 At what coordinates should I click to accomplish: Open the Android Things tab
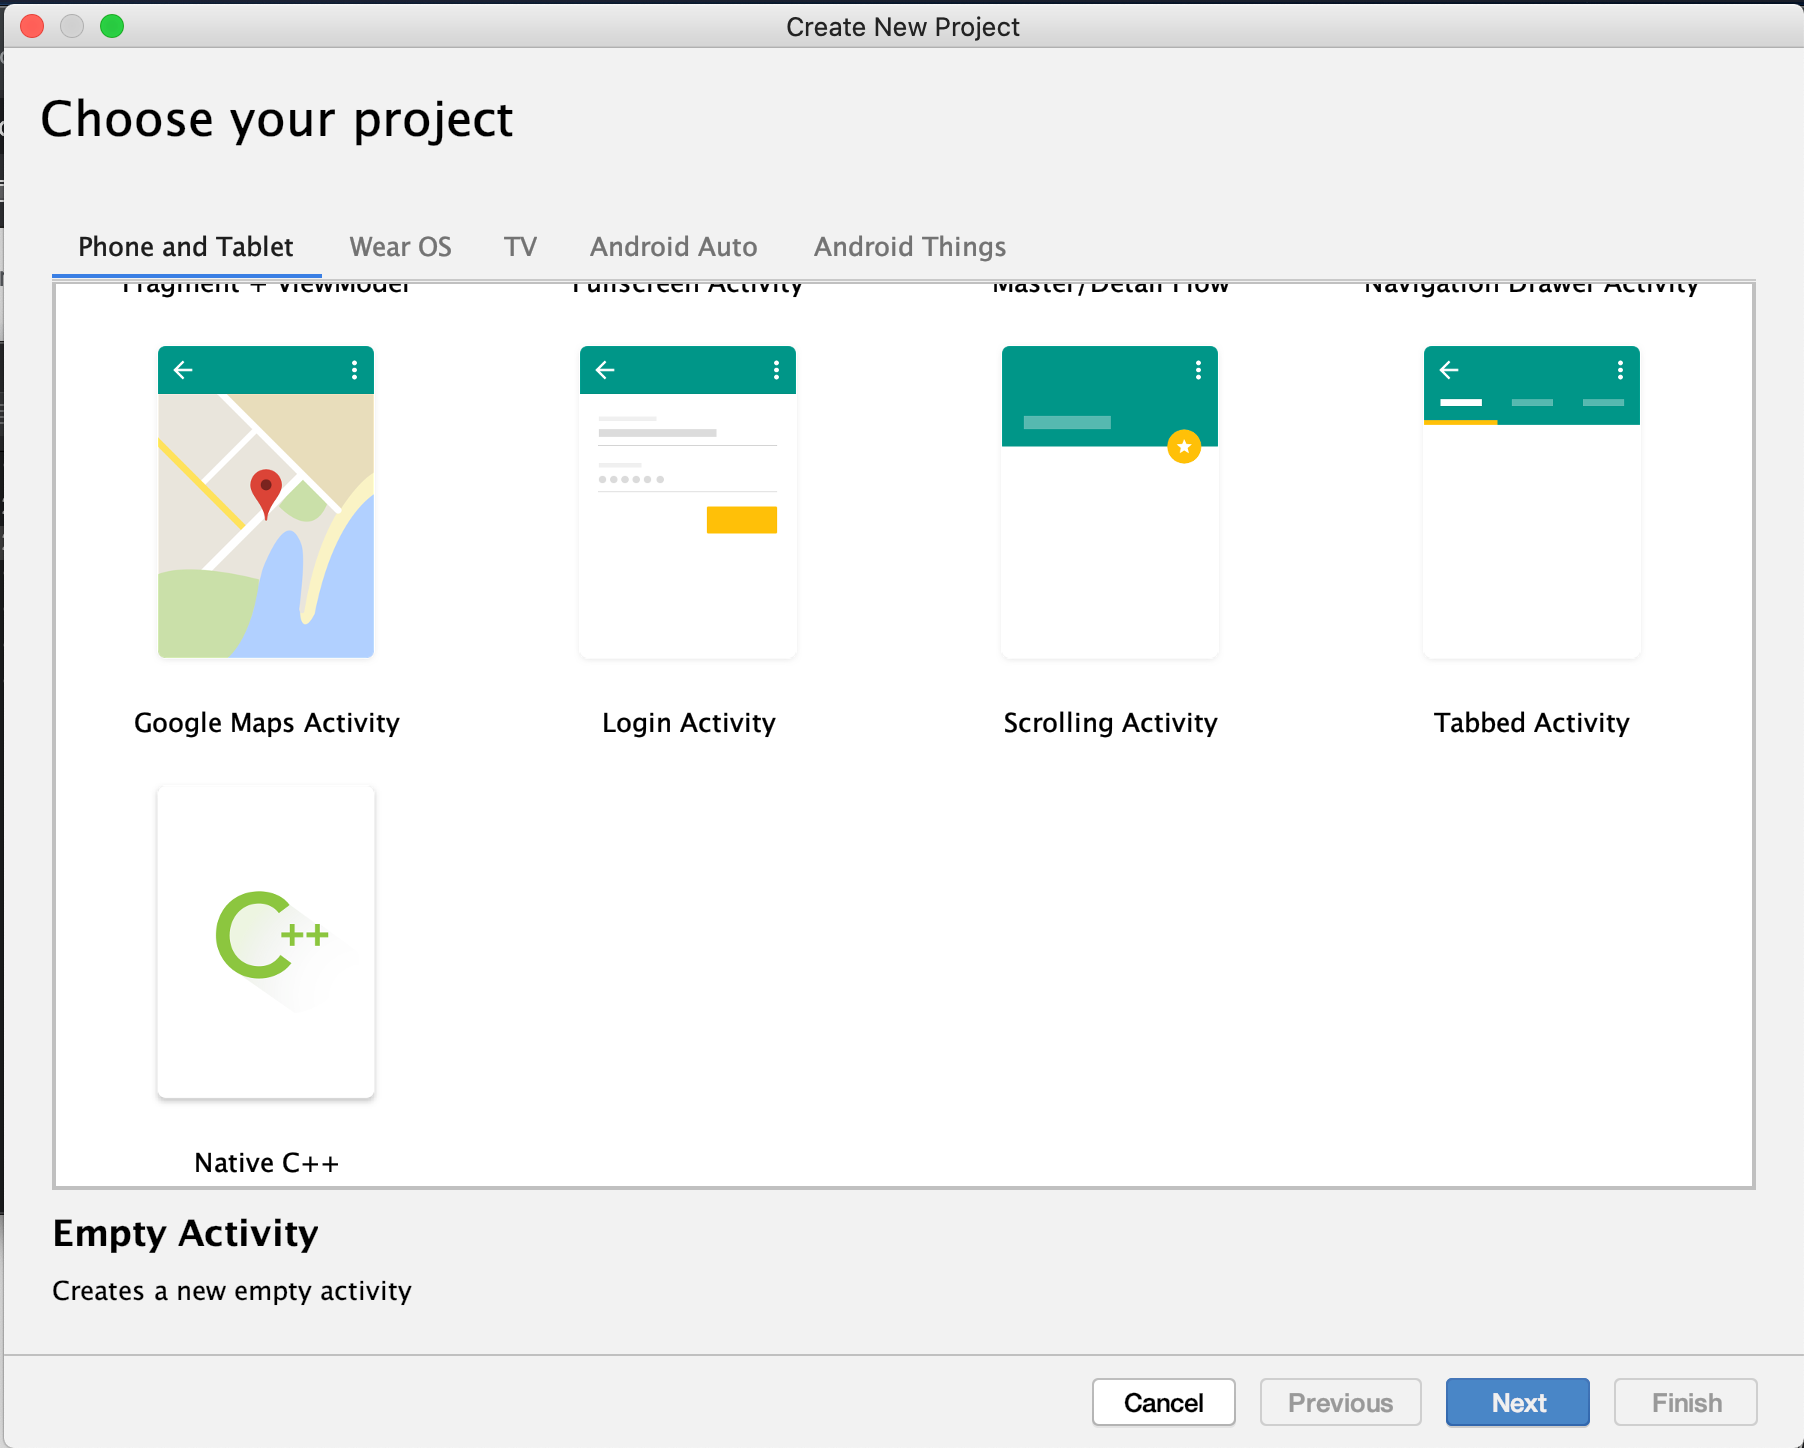coord(909,247)
